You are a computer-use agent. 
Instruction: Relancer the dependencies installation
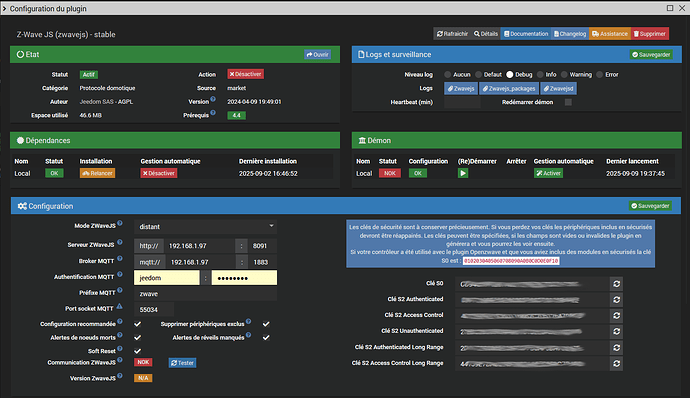[x=97, y=173]
